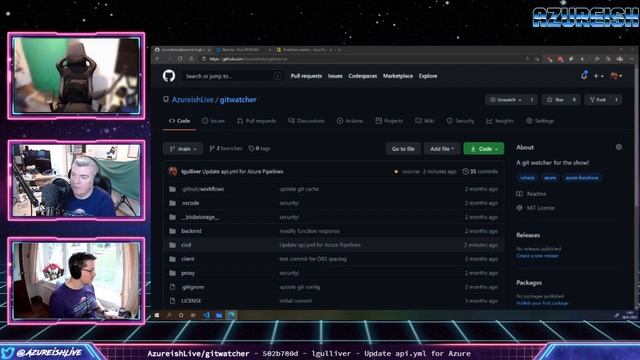Open the cicd folder

click(186, 245)
